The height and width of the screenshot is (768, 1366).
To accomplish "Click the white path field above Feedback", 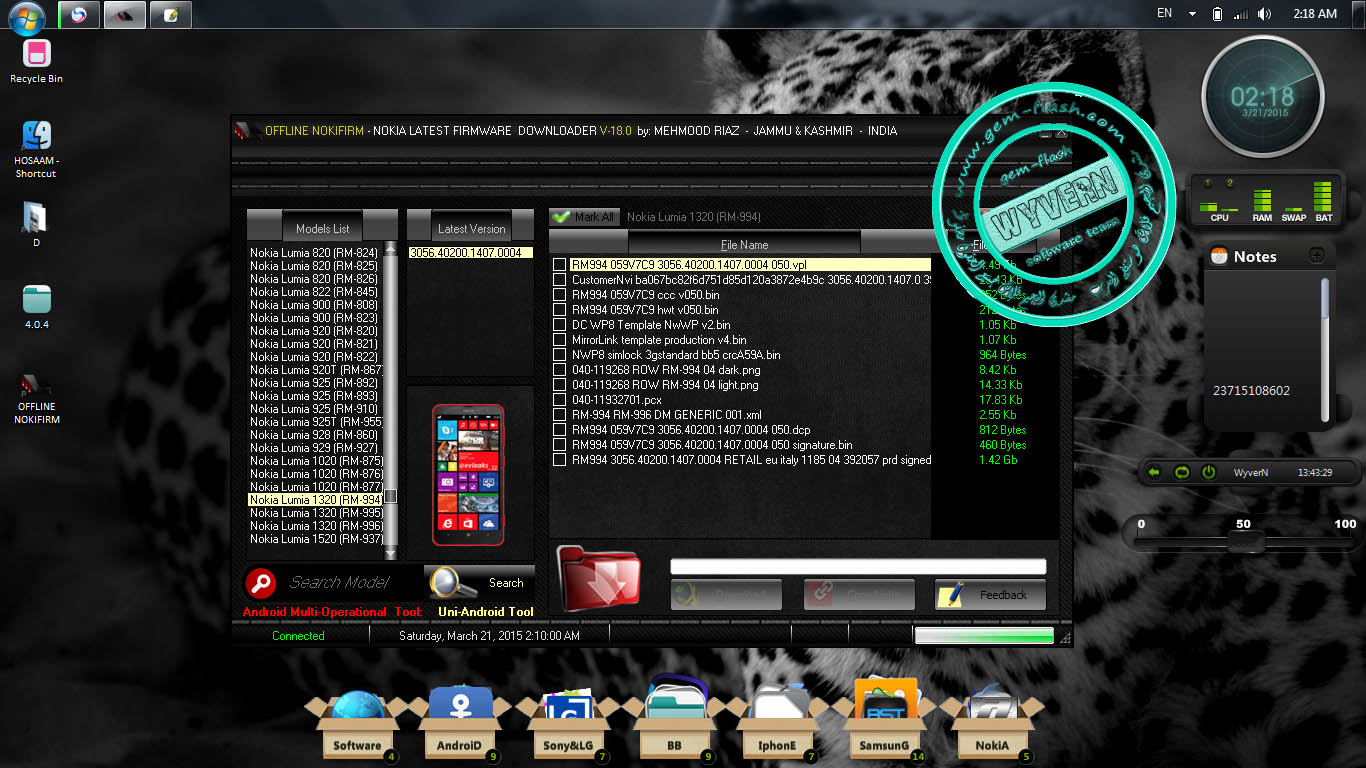I will coord(858,567).
